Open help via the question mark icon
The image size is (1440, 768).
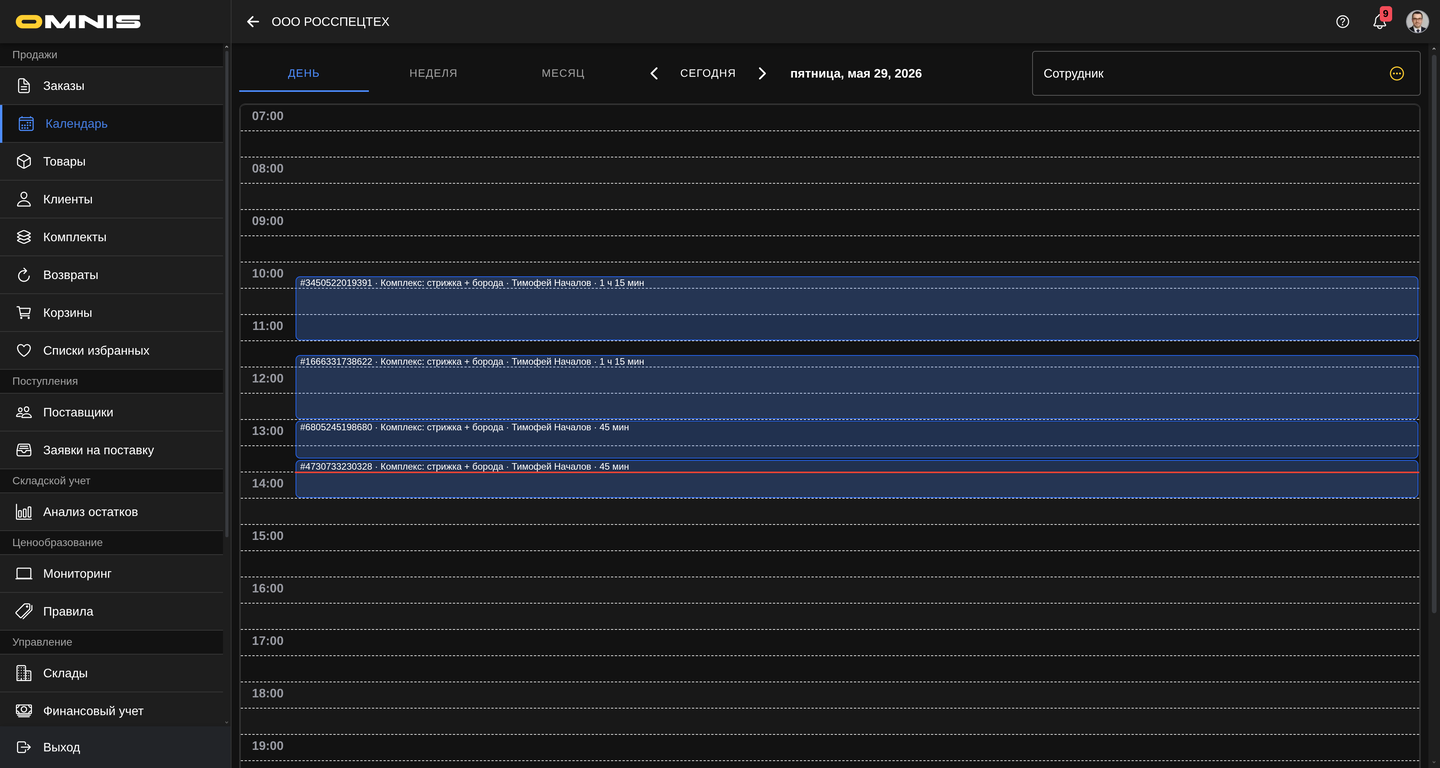[x=1343, y=22]
